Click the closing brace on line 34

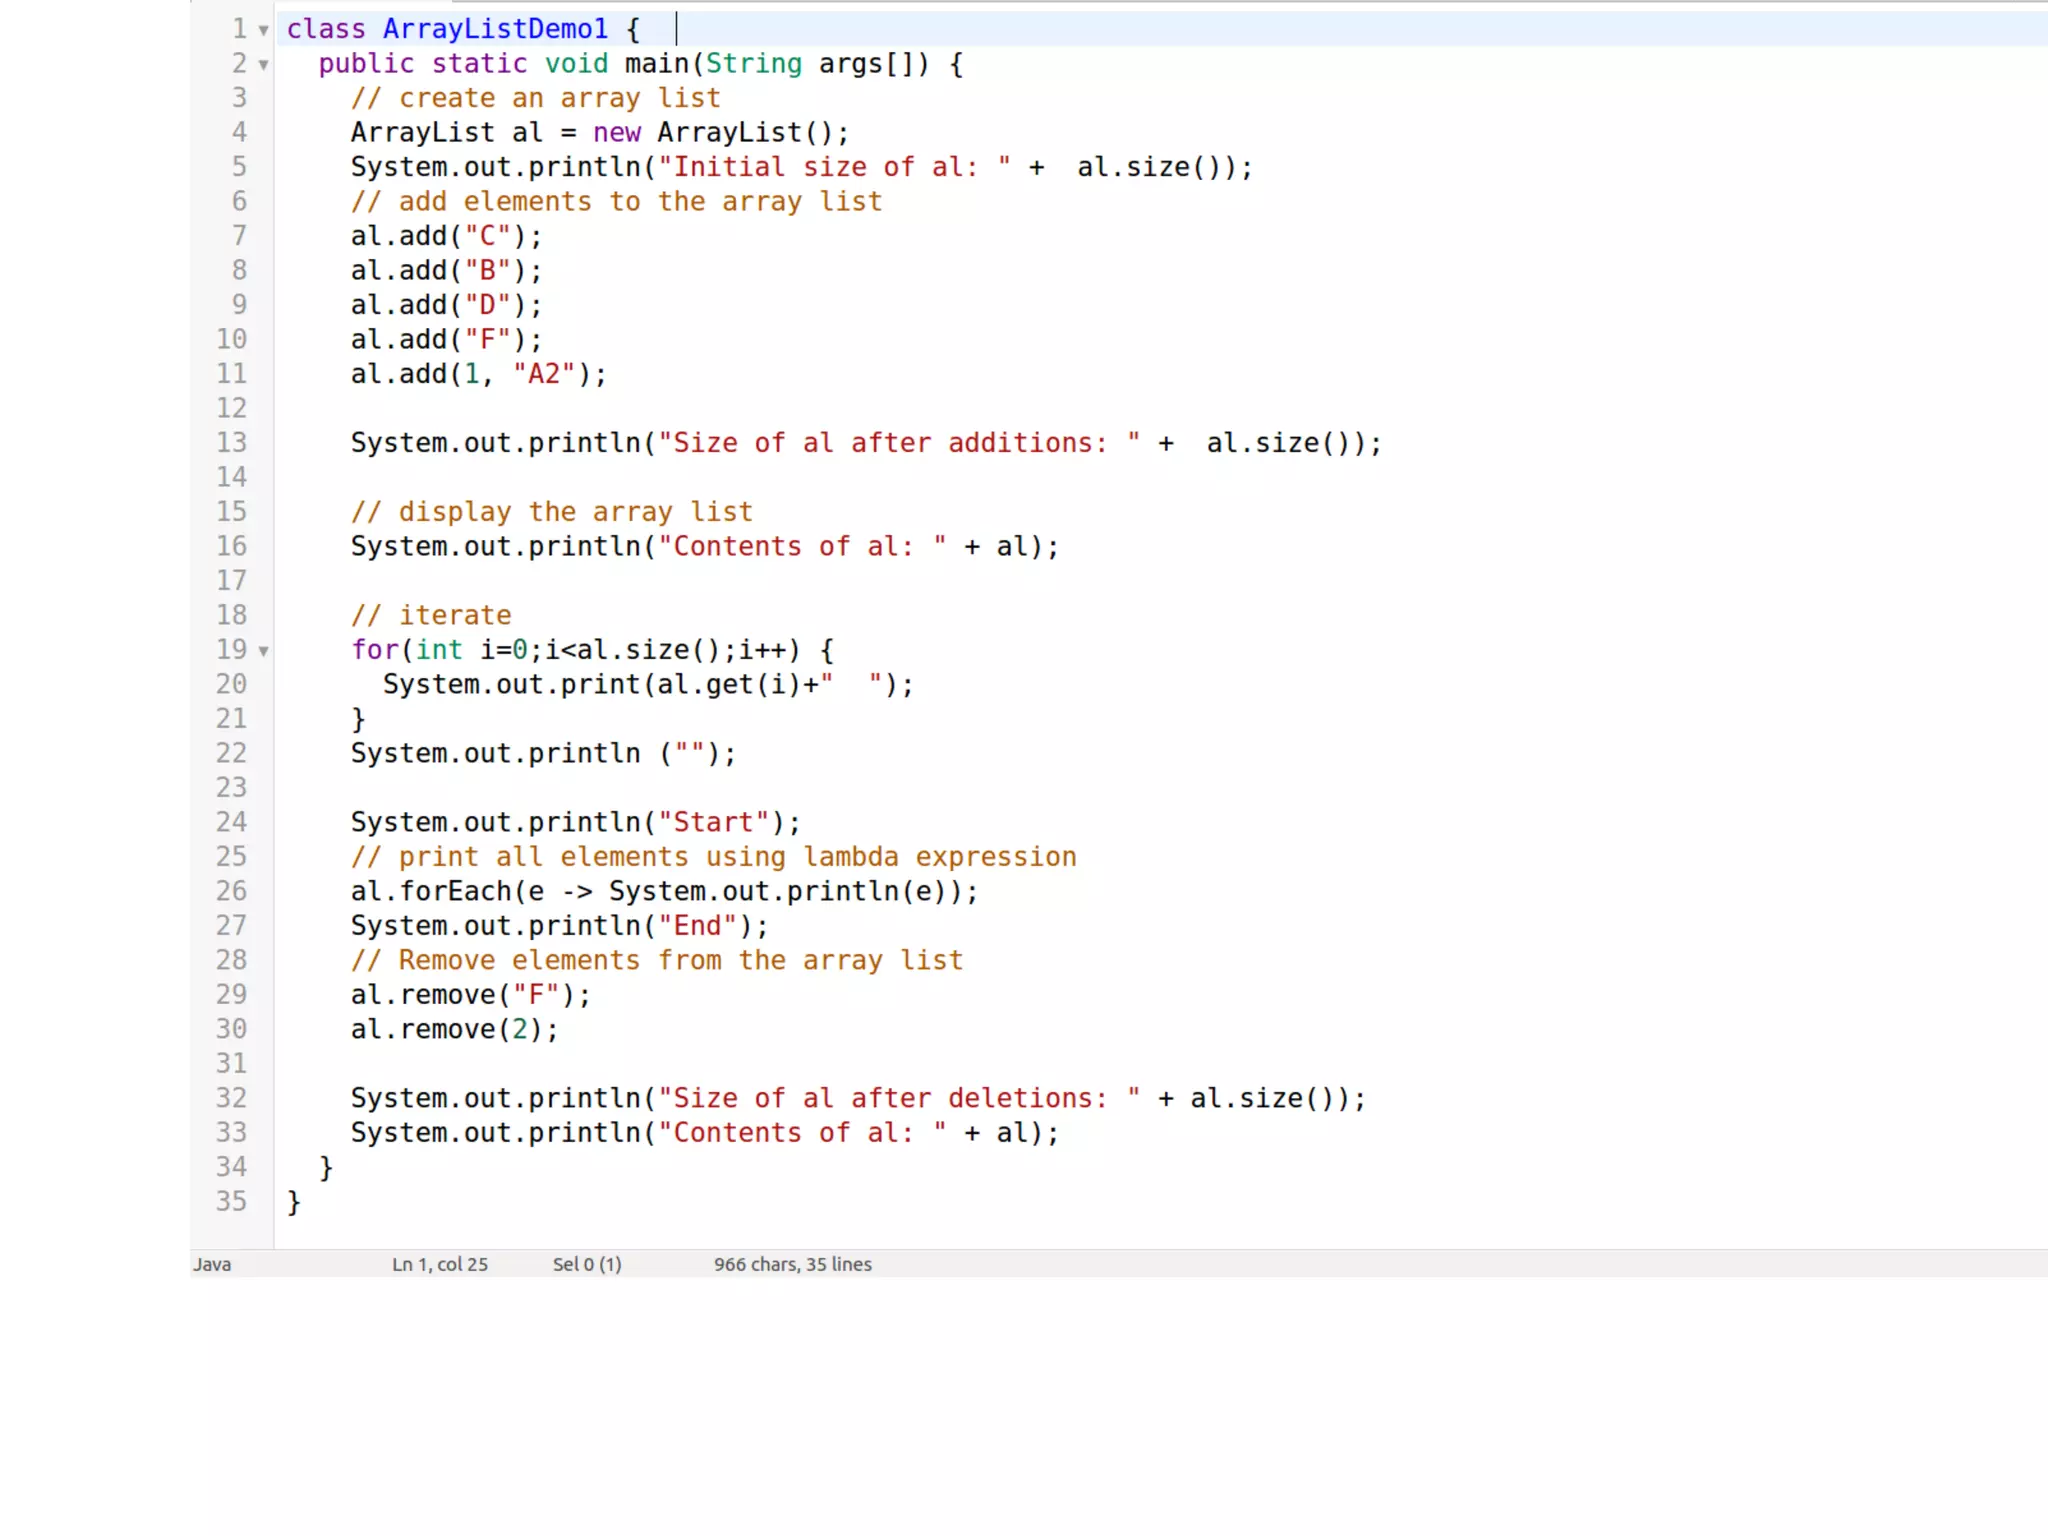(326, 1167)
